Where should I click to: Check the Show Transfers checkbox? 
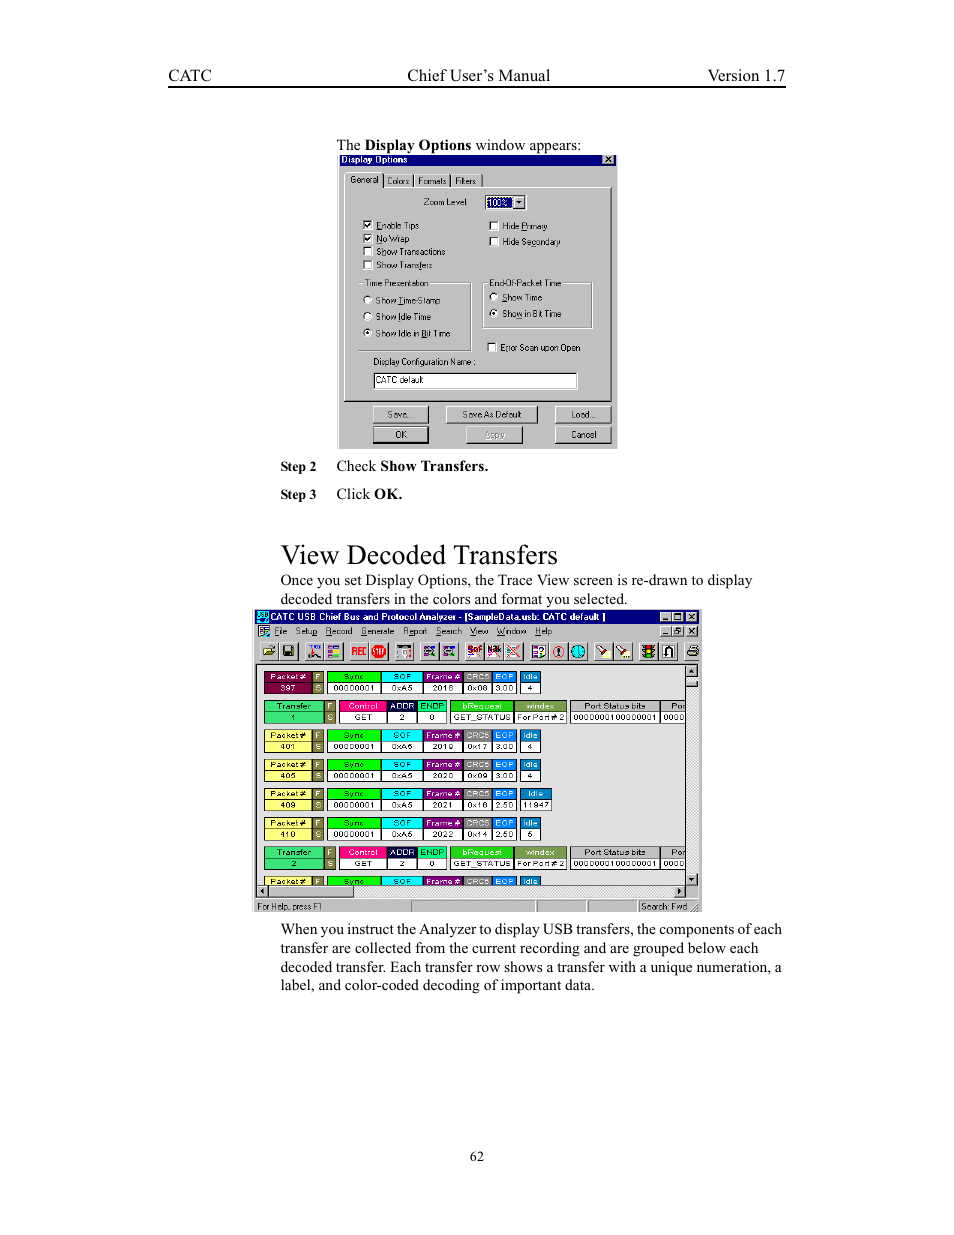(x=367, y=264)
